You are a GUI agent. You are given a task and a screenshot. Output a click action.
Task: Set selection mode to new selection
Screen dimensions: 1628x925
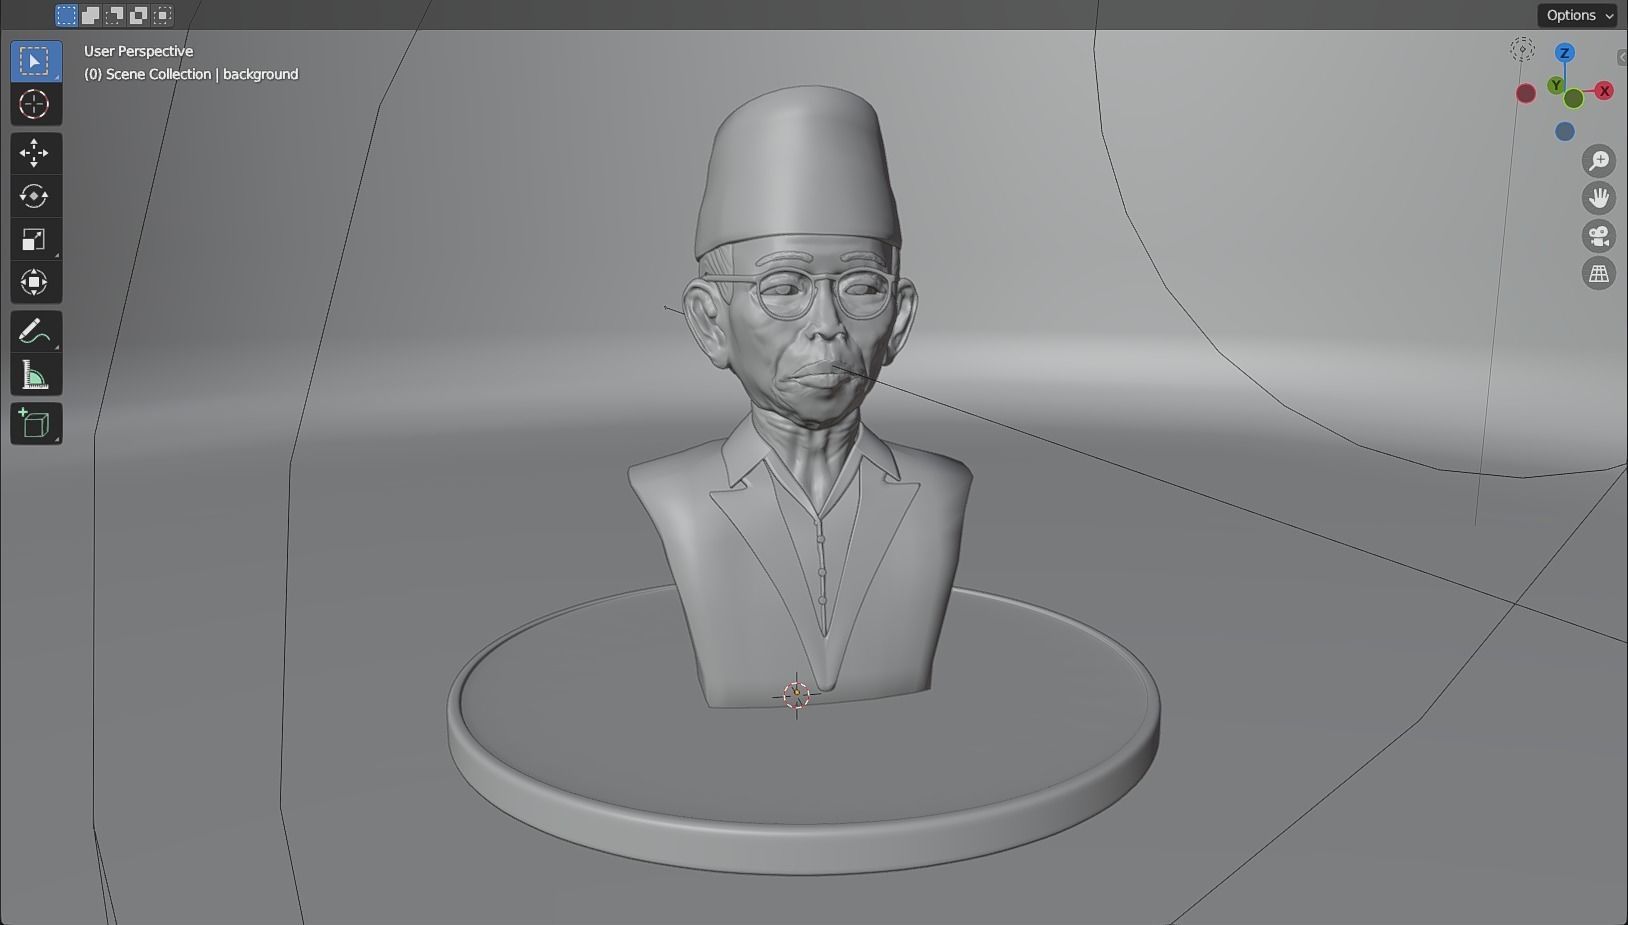66,15
